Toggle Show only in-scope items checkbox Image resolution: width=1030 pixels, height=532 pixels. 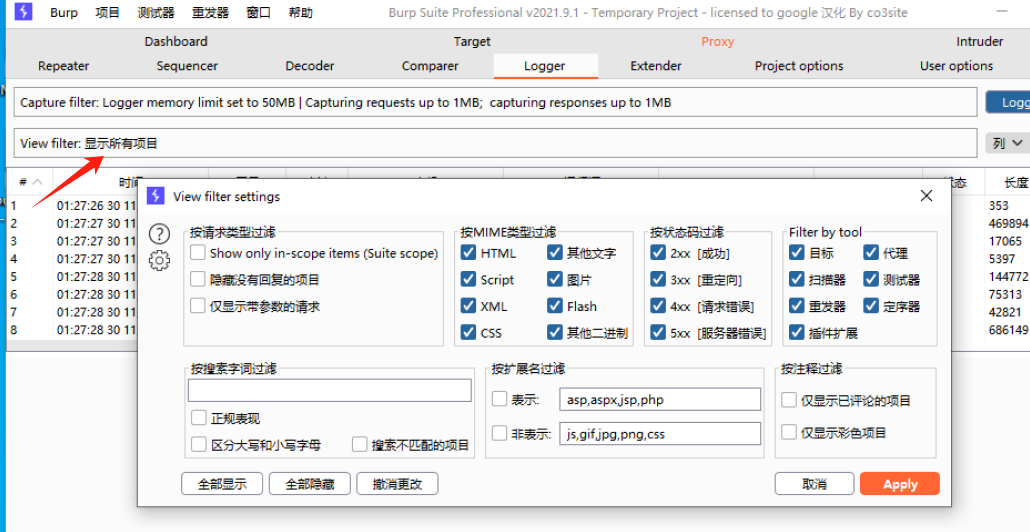point(198,253)
